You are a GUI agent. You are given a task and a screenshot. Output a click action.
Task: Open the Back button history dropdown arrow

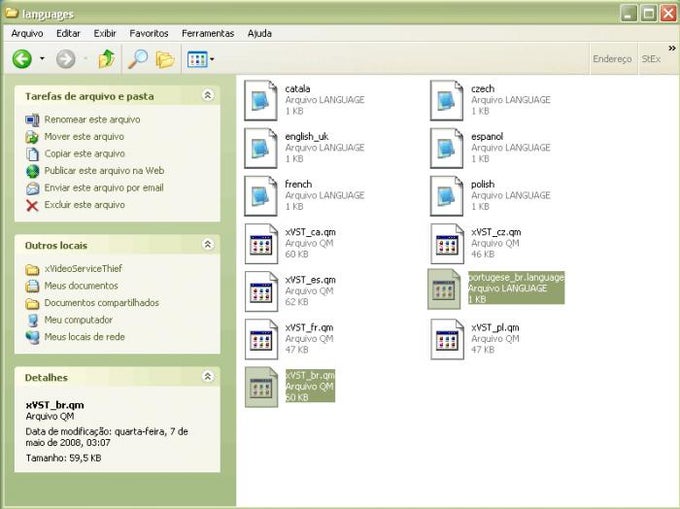point(42,59)
